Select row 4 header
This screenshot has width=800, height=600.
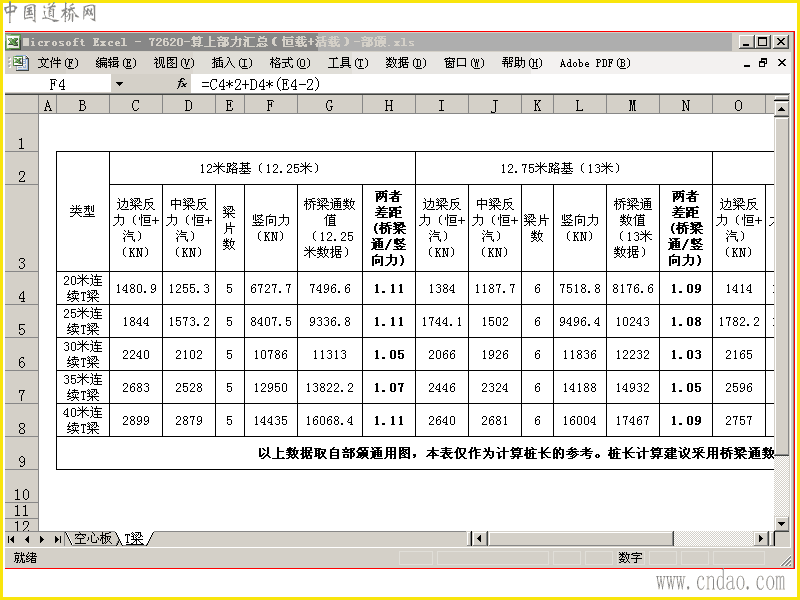tap(21, 289)
